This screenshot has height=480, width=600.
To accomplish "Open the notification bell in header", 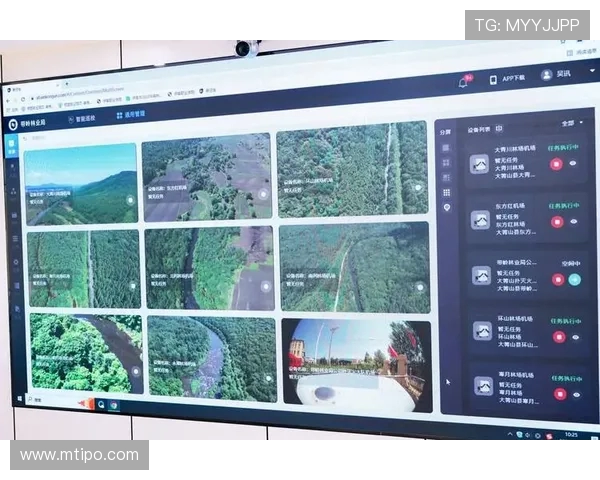I will (x=463, y=81).
